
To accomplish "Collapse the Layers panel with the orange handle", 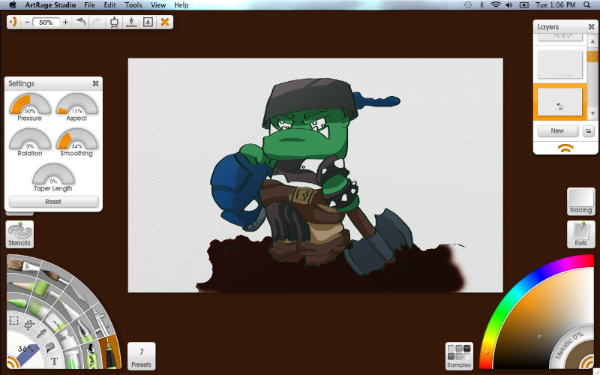I will 566,148.
